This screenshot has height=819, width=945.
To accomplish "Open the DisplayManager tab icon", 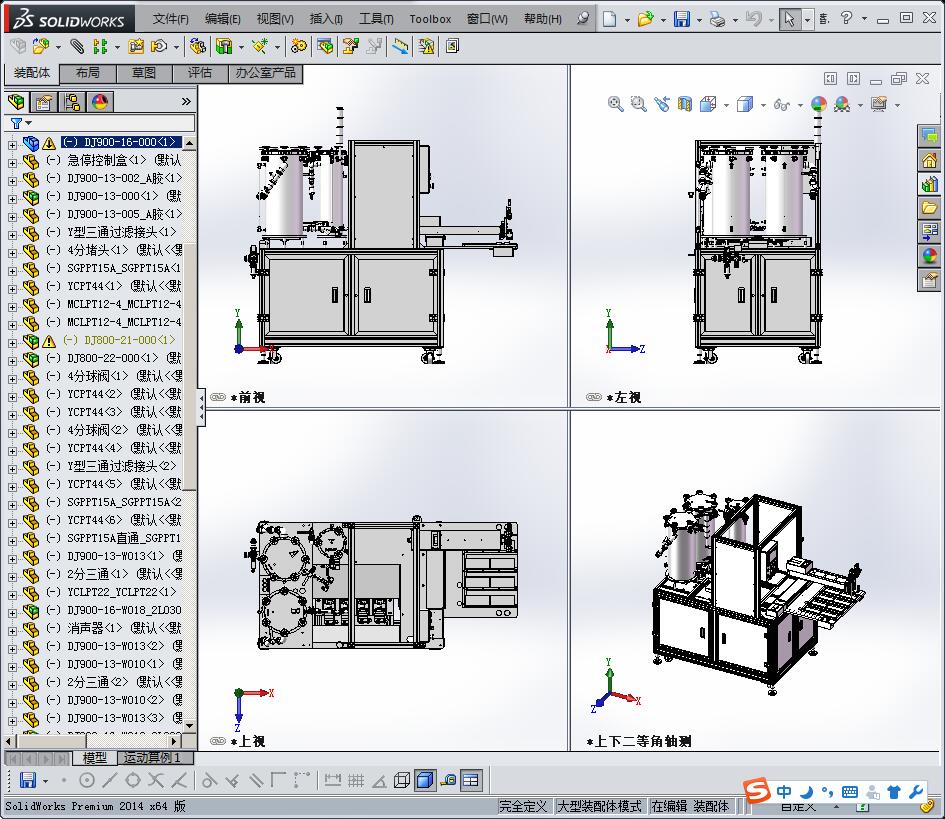I will pyautogui.click(x=100, y=102).
